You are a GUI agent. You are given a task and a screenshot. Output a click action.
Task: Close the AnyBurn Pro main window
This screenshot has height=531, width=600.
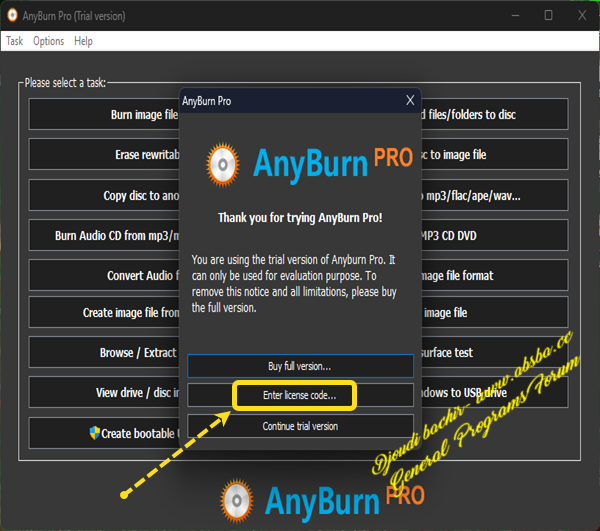582,15
